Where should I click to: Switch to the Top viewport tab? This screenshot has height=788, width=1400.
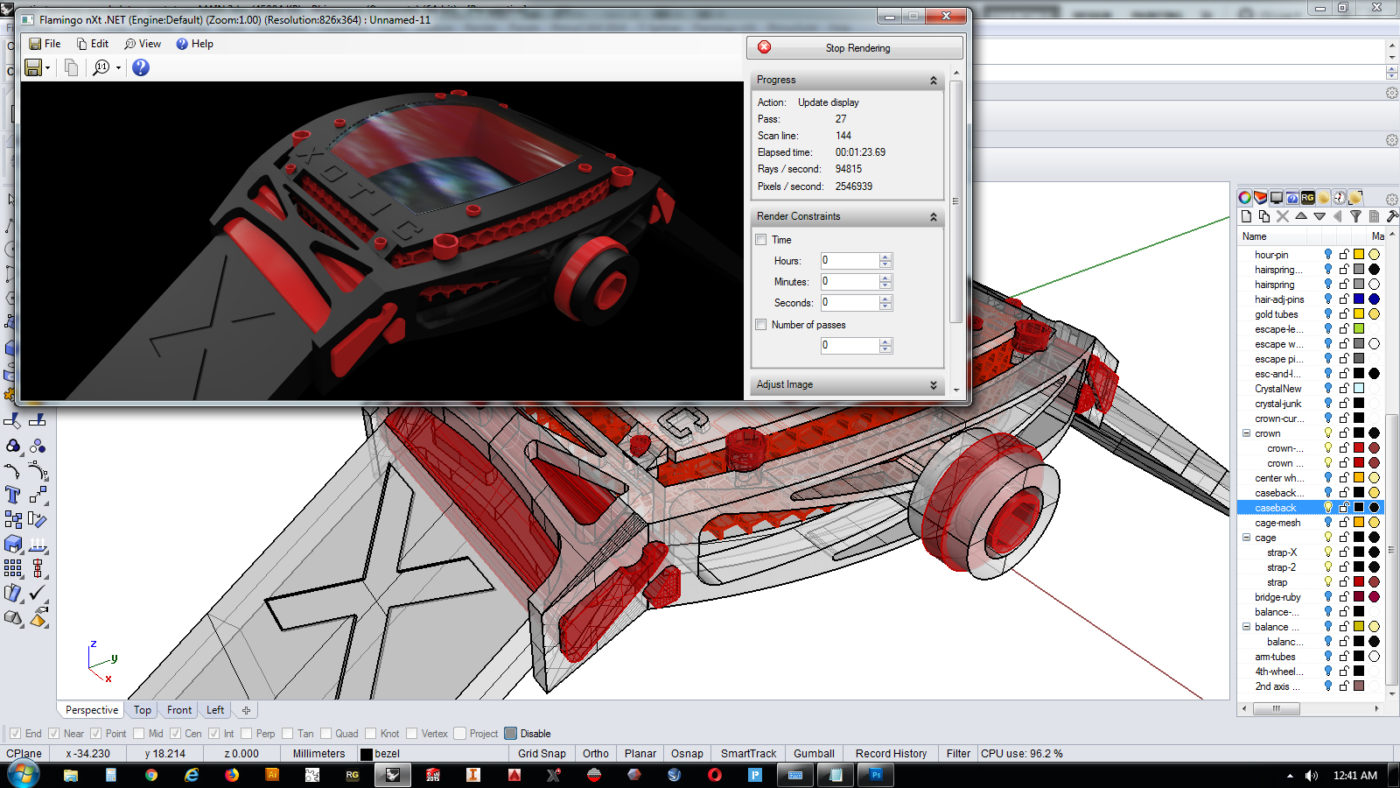click(x=142, y=710)
